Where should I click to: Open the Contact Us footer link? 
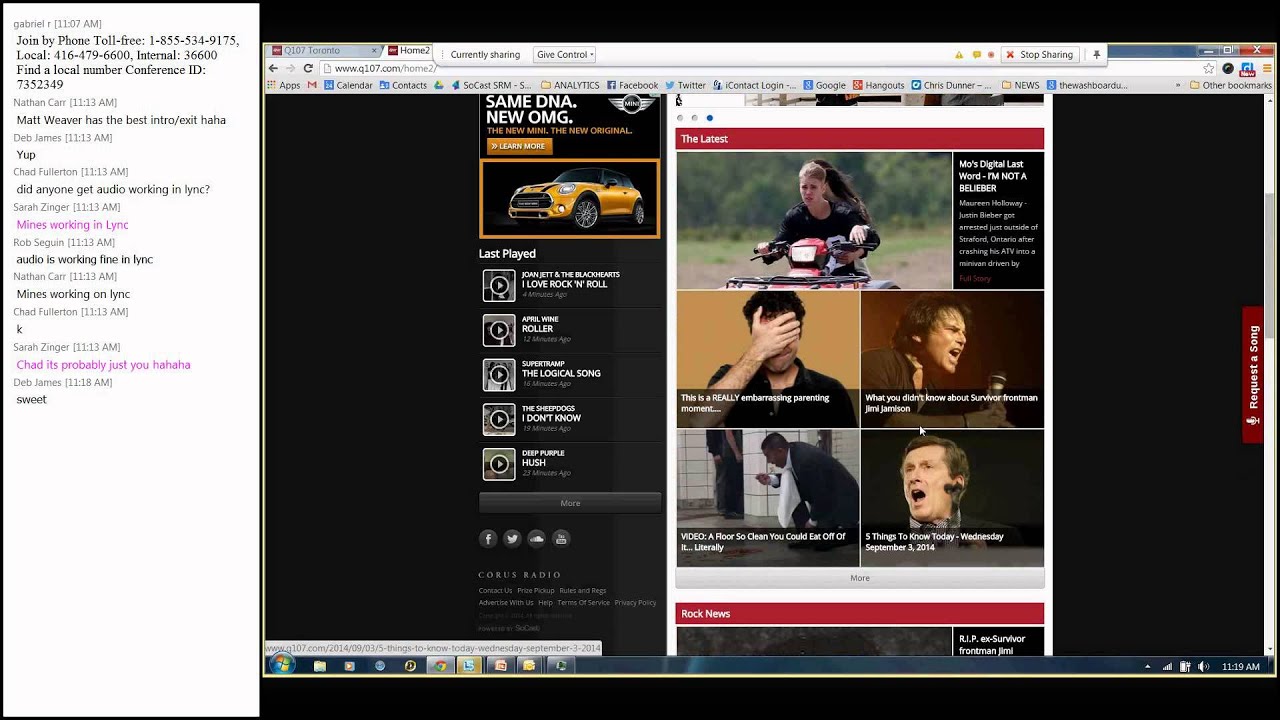click(x=495, y=590)
